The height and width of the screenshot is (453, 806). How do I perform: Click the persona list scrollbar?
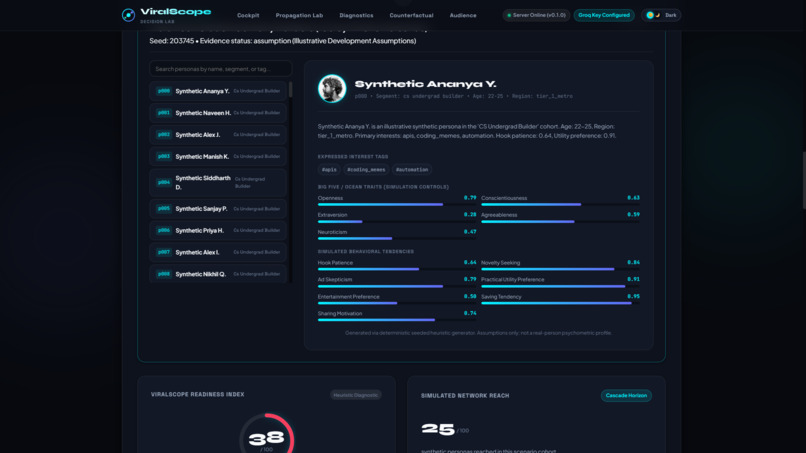[x=290, y=89]
